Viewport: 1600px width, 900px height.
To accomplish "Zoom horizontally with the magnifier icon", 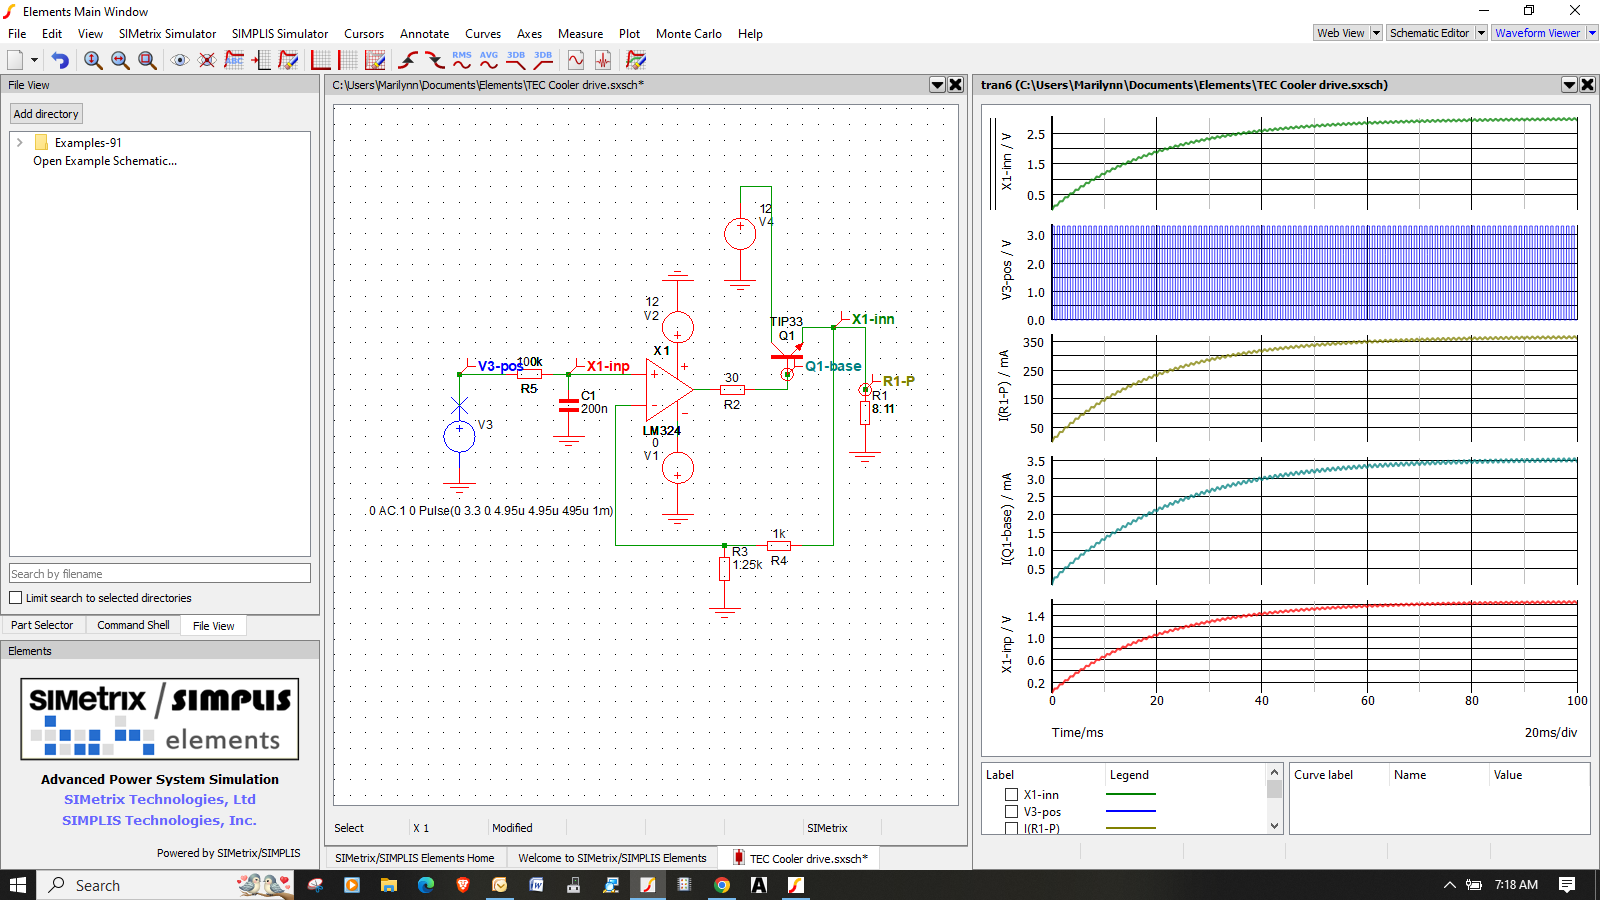I will pos(120,60).
